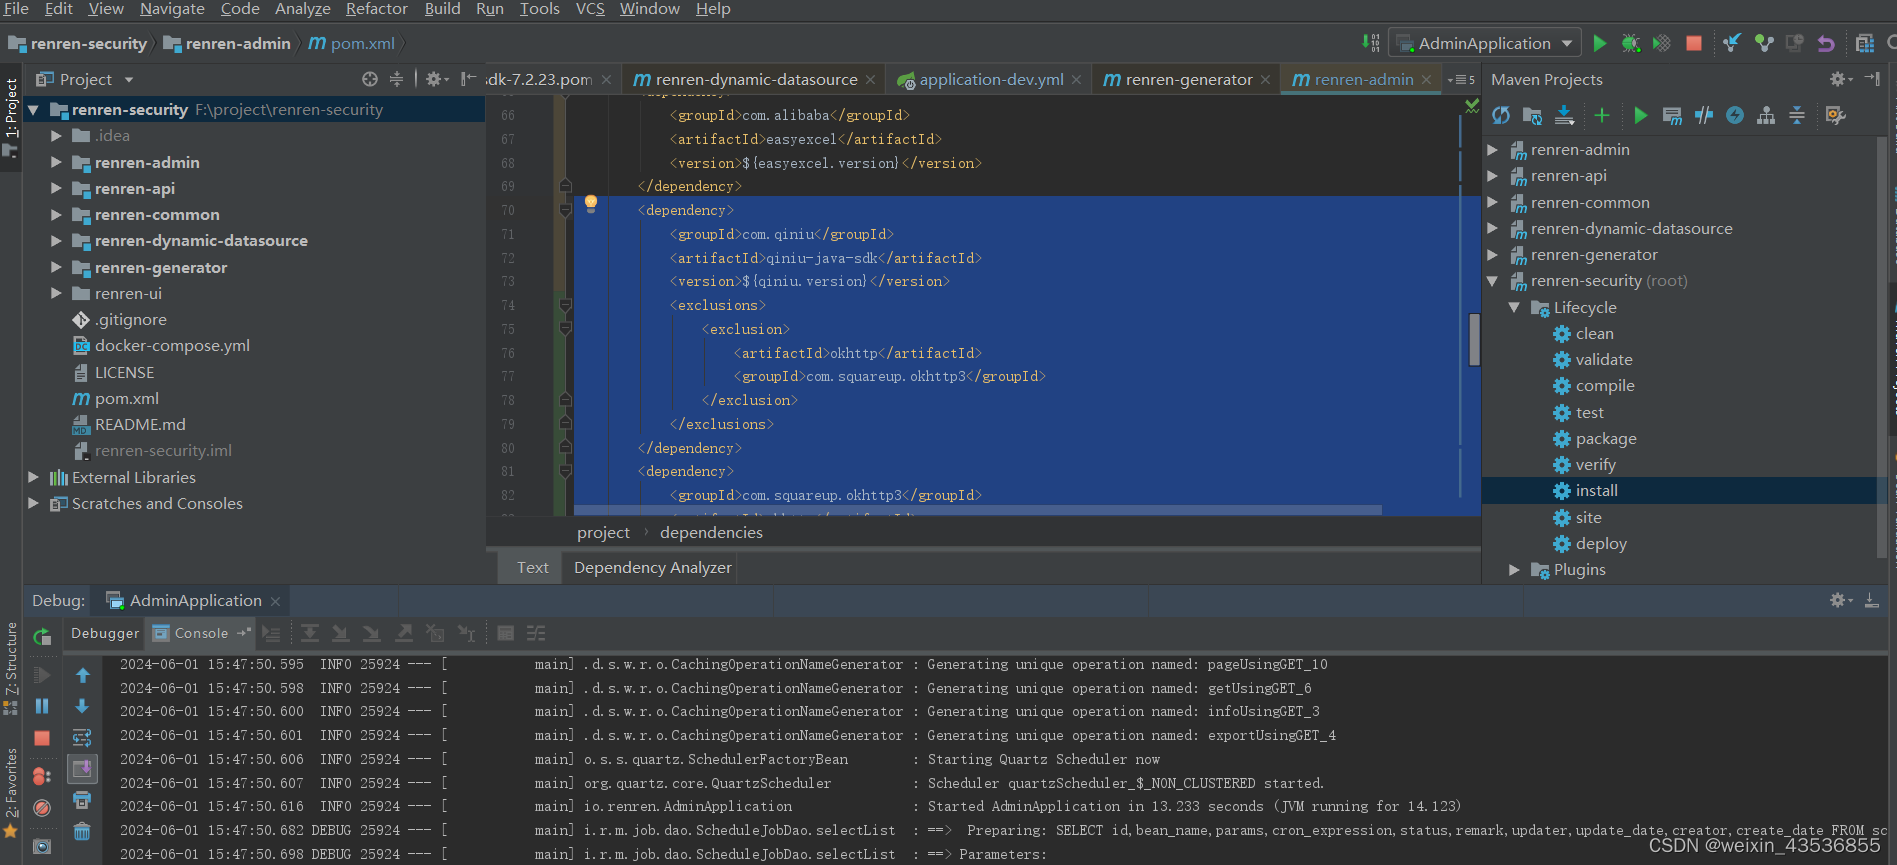Toggle scroll to end in console
The height and width of the screenshot is (865, 1897).
click(x=82, y=769)
